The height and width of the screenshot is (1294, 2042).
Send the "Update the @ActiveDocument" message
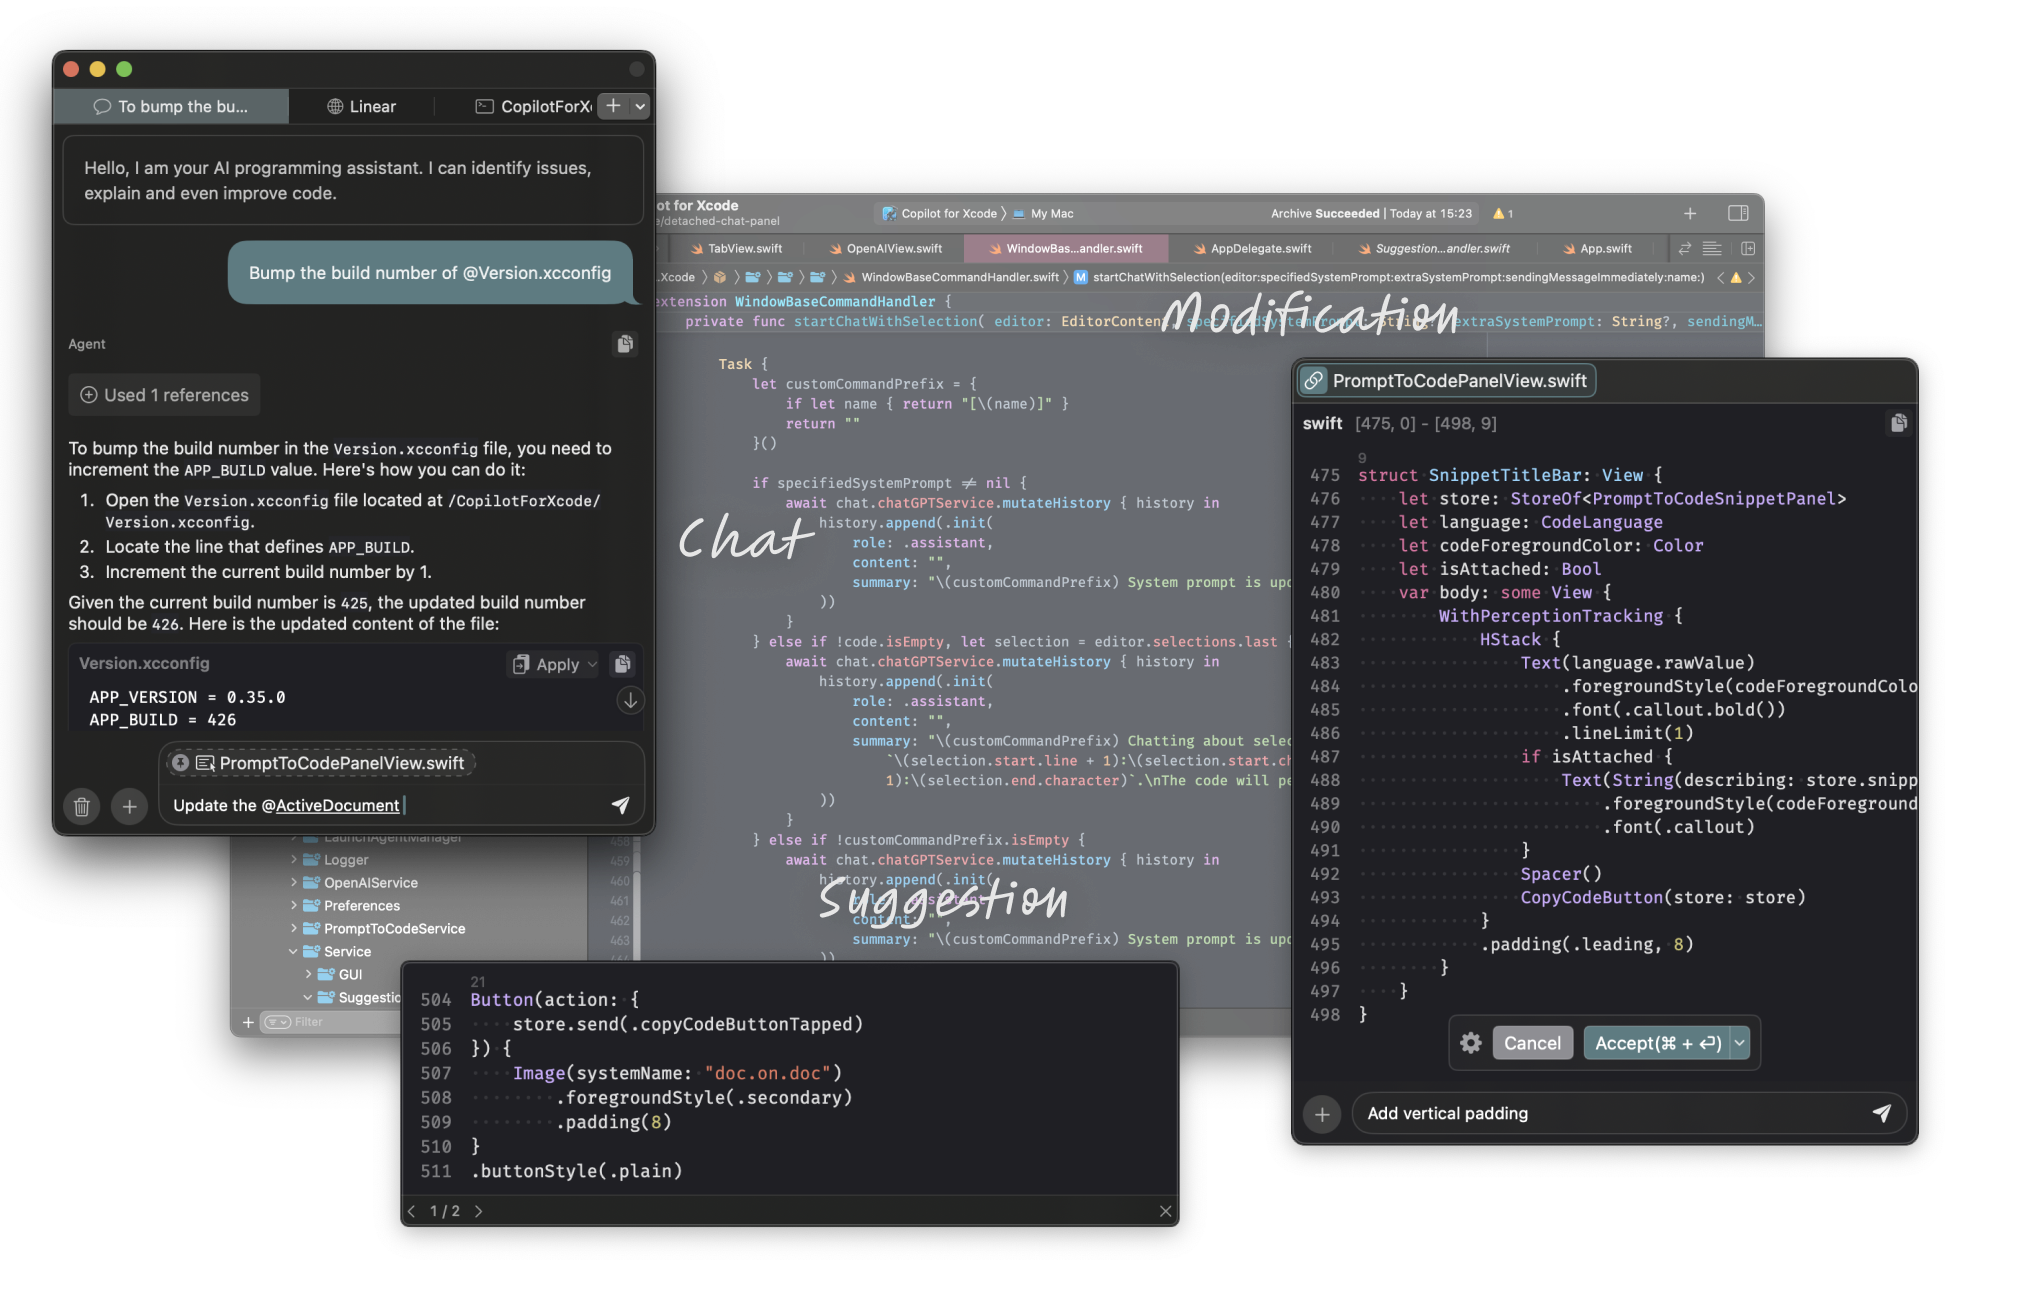[621, 805]
